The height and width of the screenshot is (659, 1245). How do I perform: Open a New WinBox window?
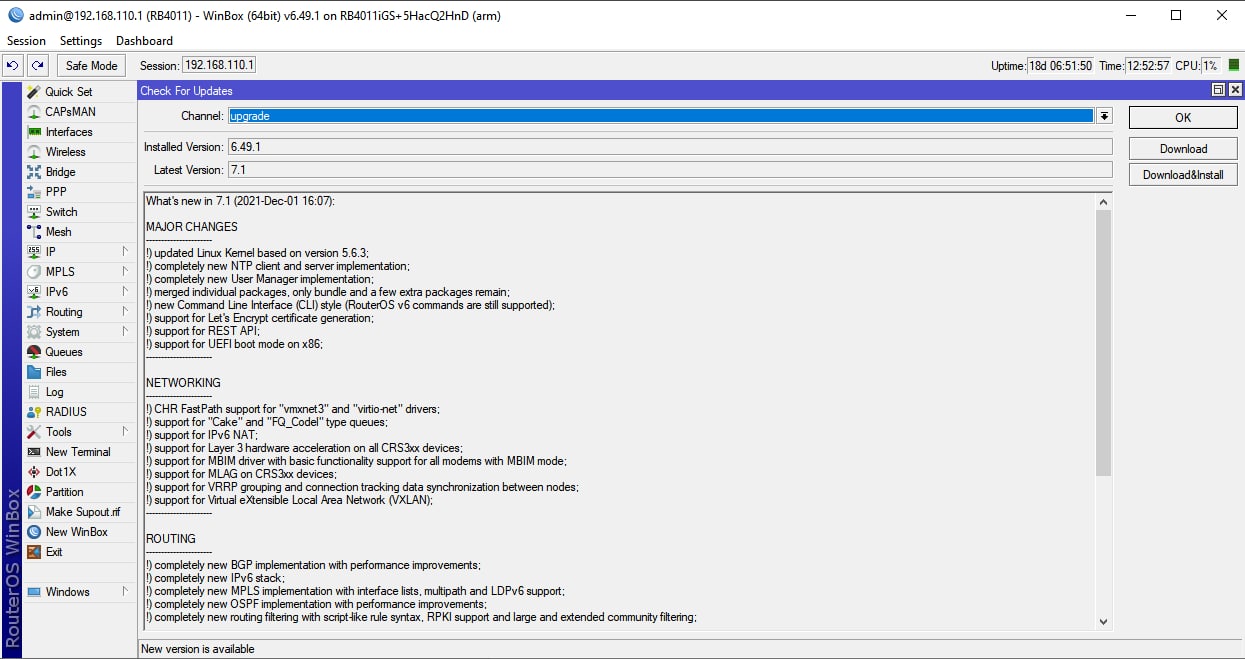(x=80, y=532)
